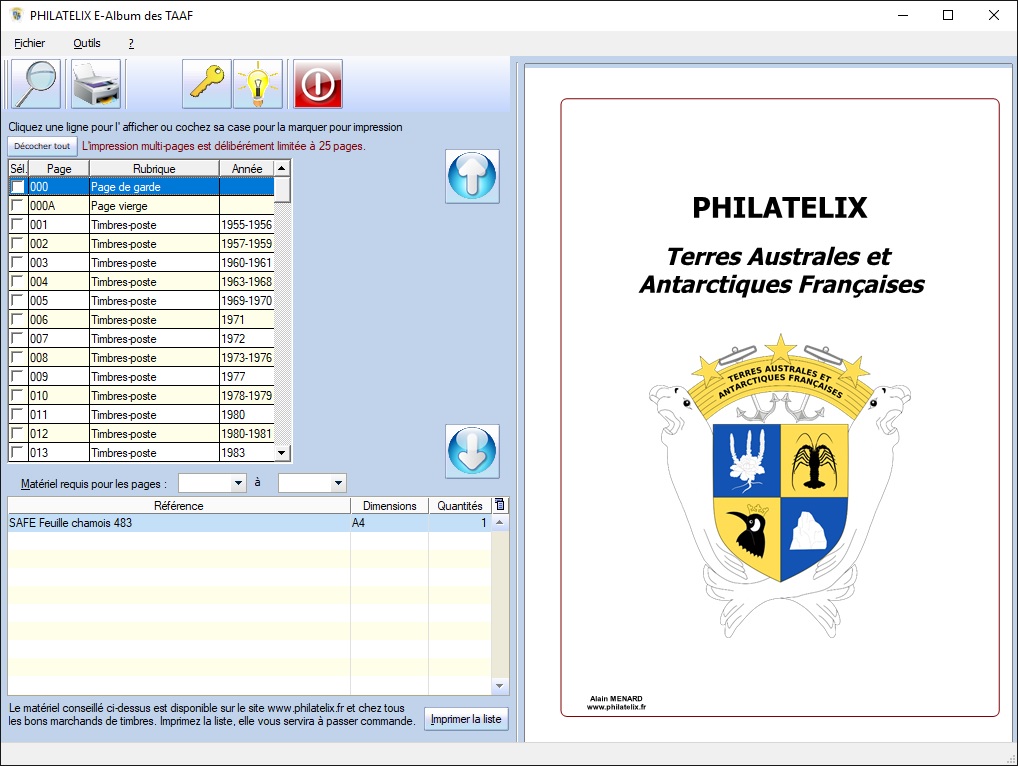This screenshot has height=766, width=1018.
Task: Click the 'Page' column header
Action: (59, 169)
